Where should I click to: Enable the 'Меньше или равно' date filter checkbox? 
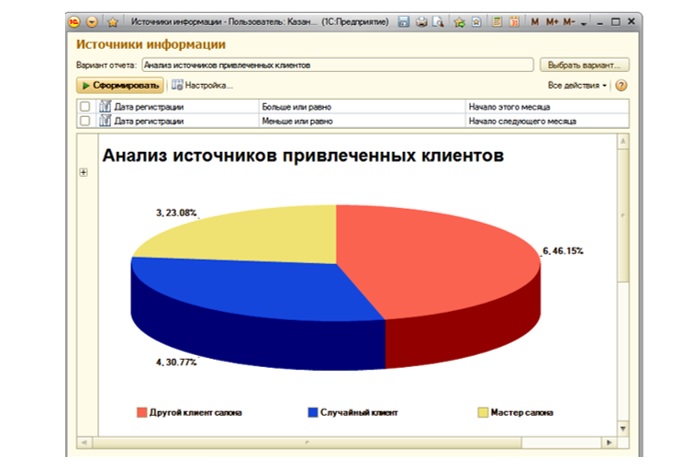click(x=85, y=121)
